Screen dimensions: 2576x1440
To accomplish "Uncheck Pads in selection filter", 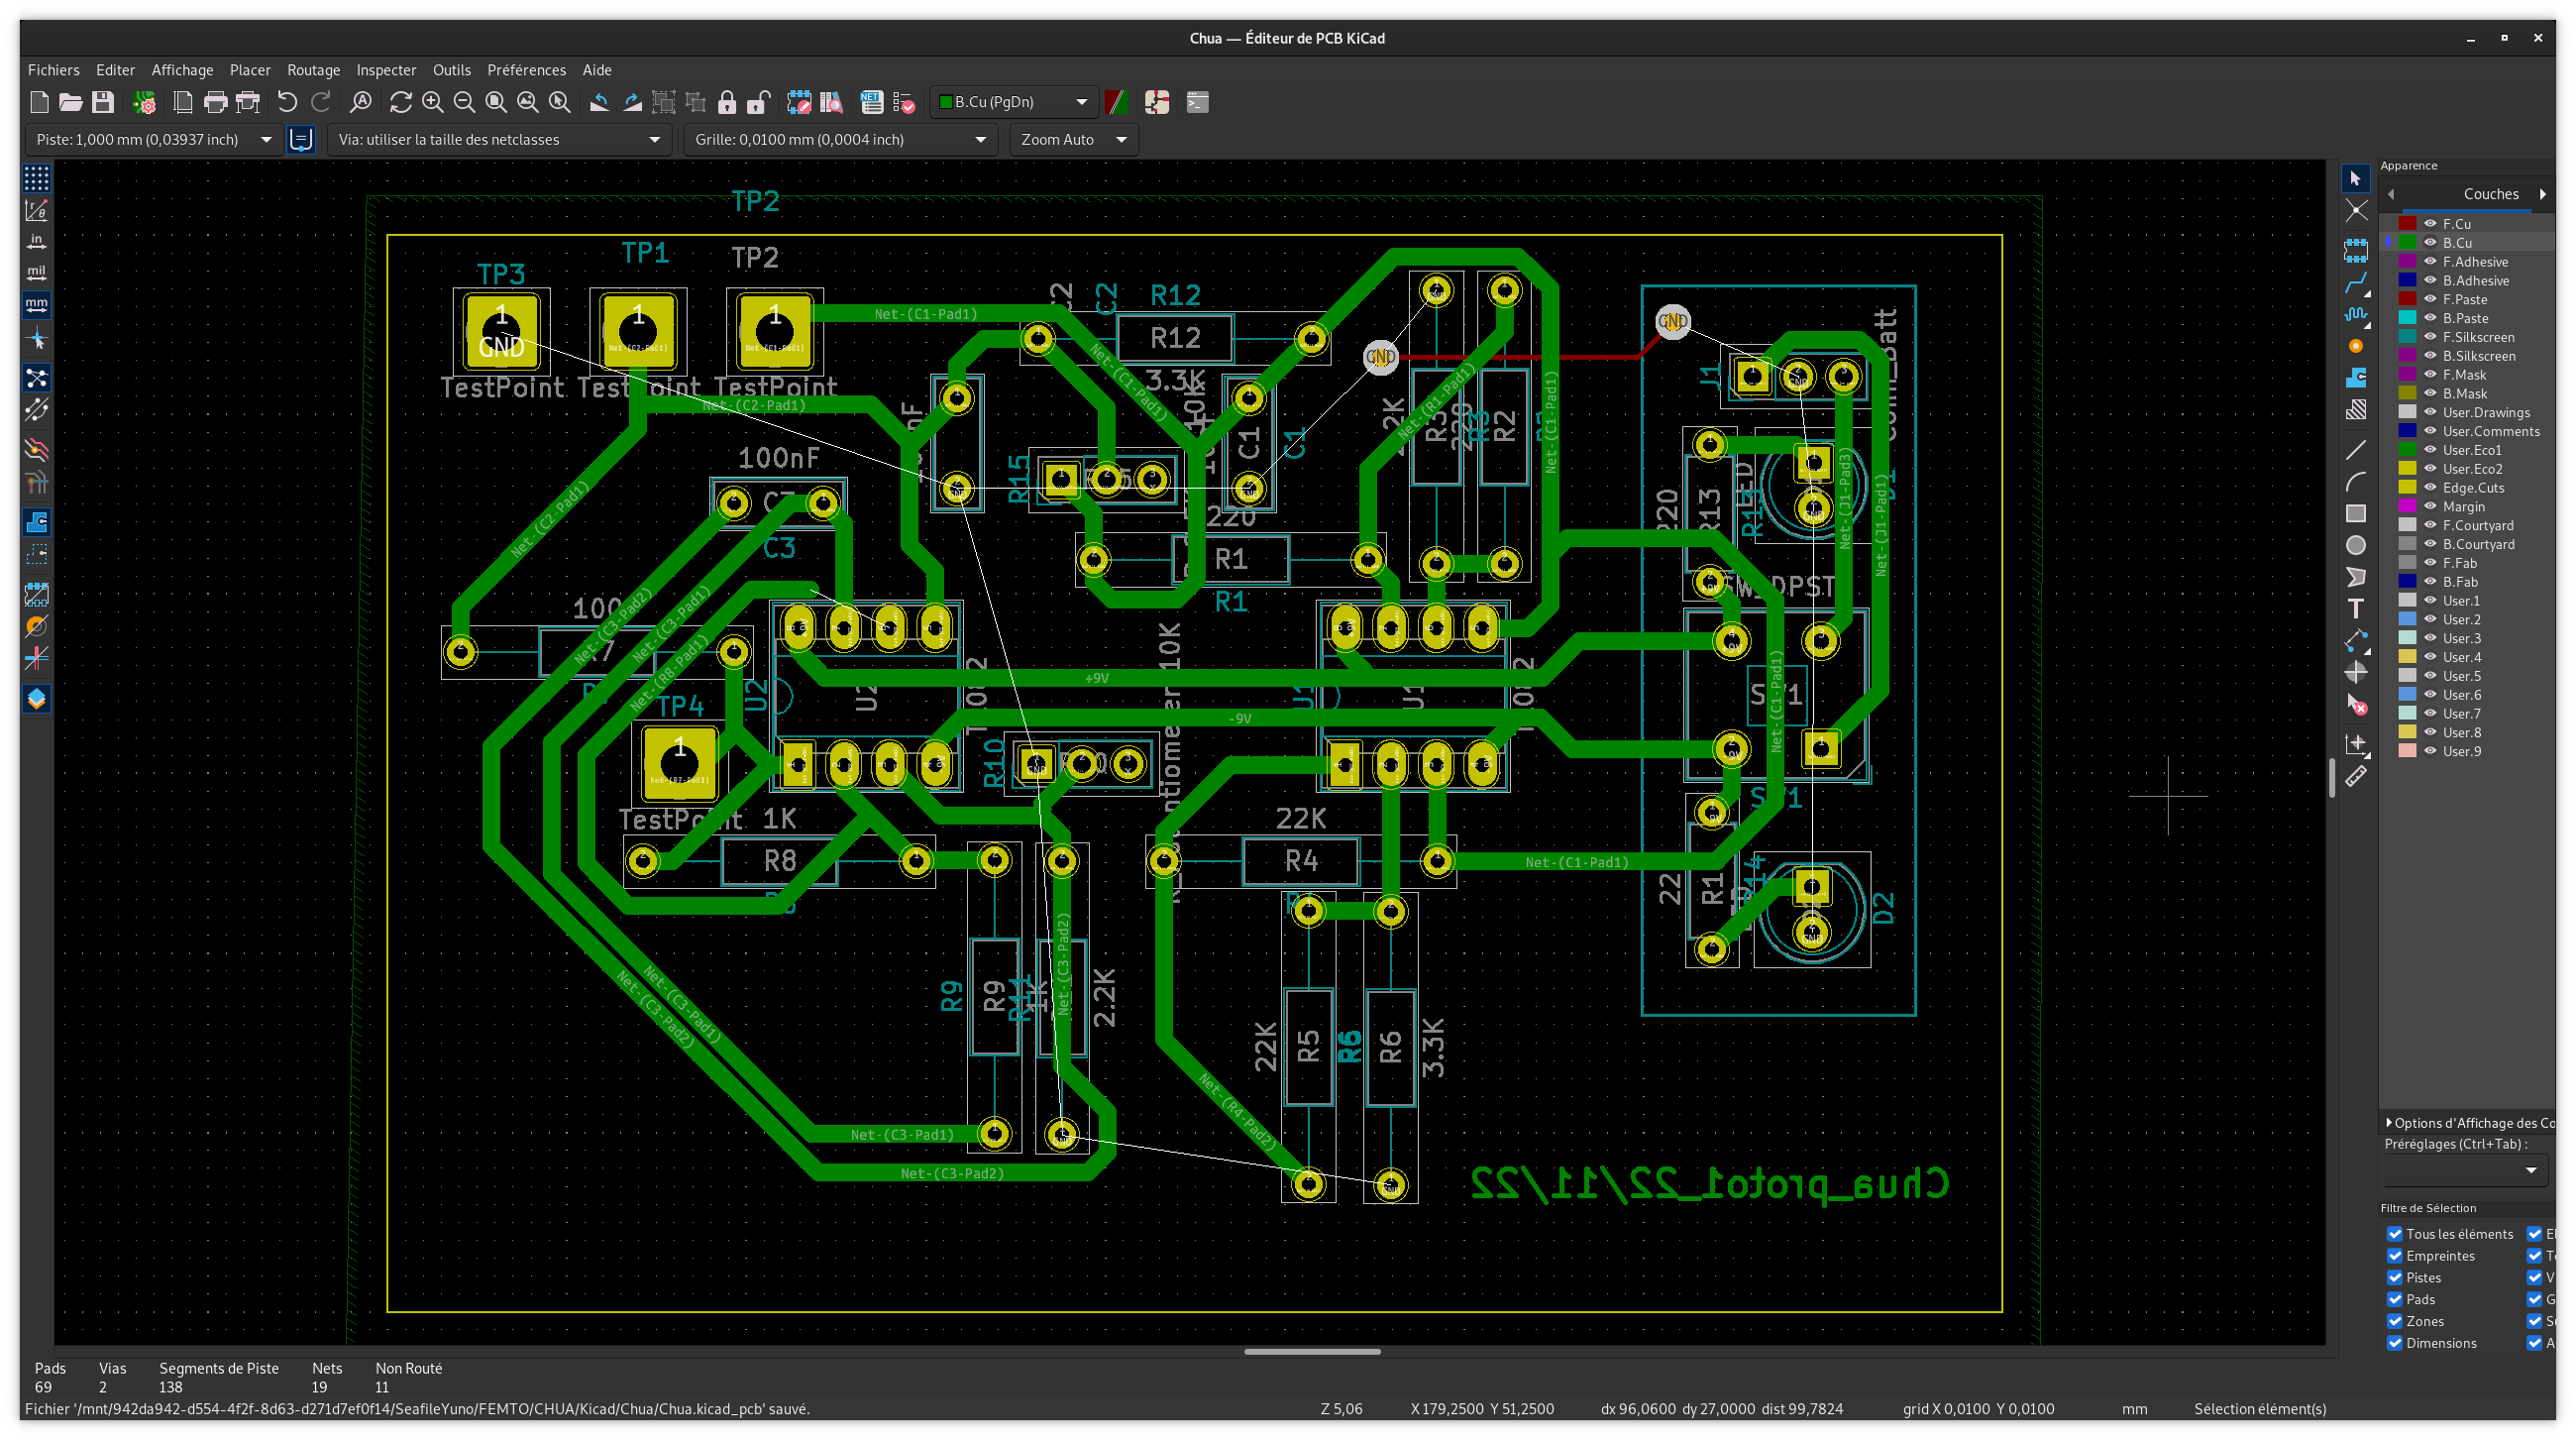I will (x=2395, y=1300).
